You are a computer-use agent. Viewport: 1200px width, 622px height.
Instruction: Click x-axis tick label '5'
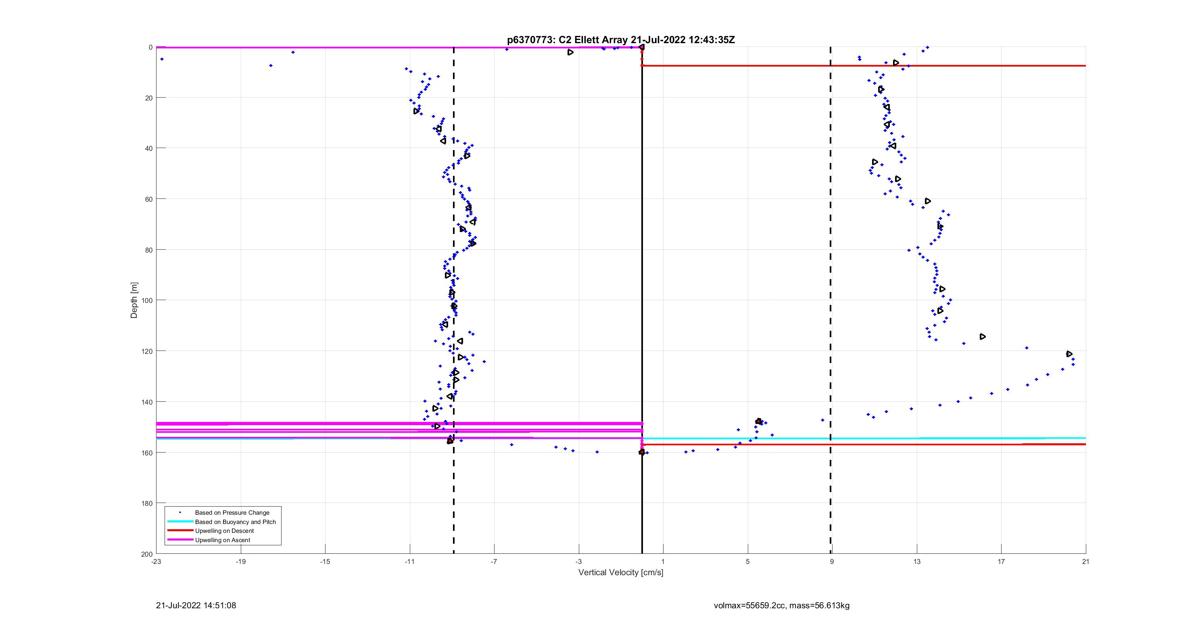point(747,562)
